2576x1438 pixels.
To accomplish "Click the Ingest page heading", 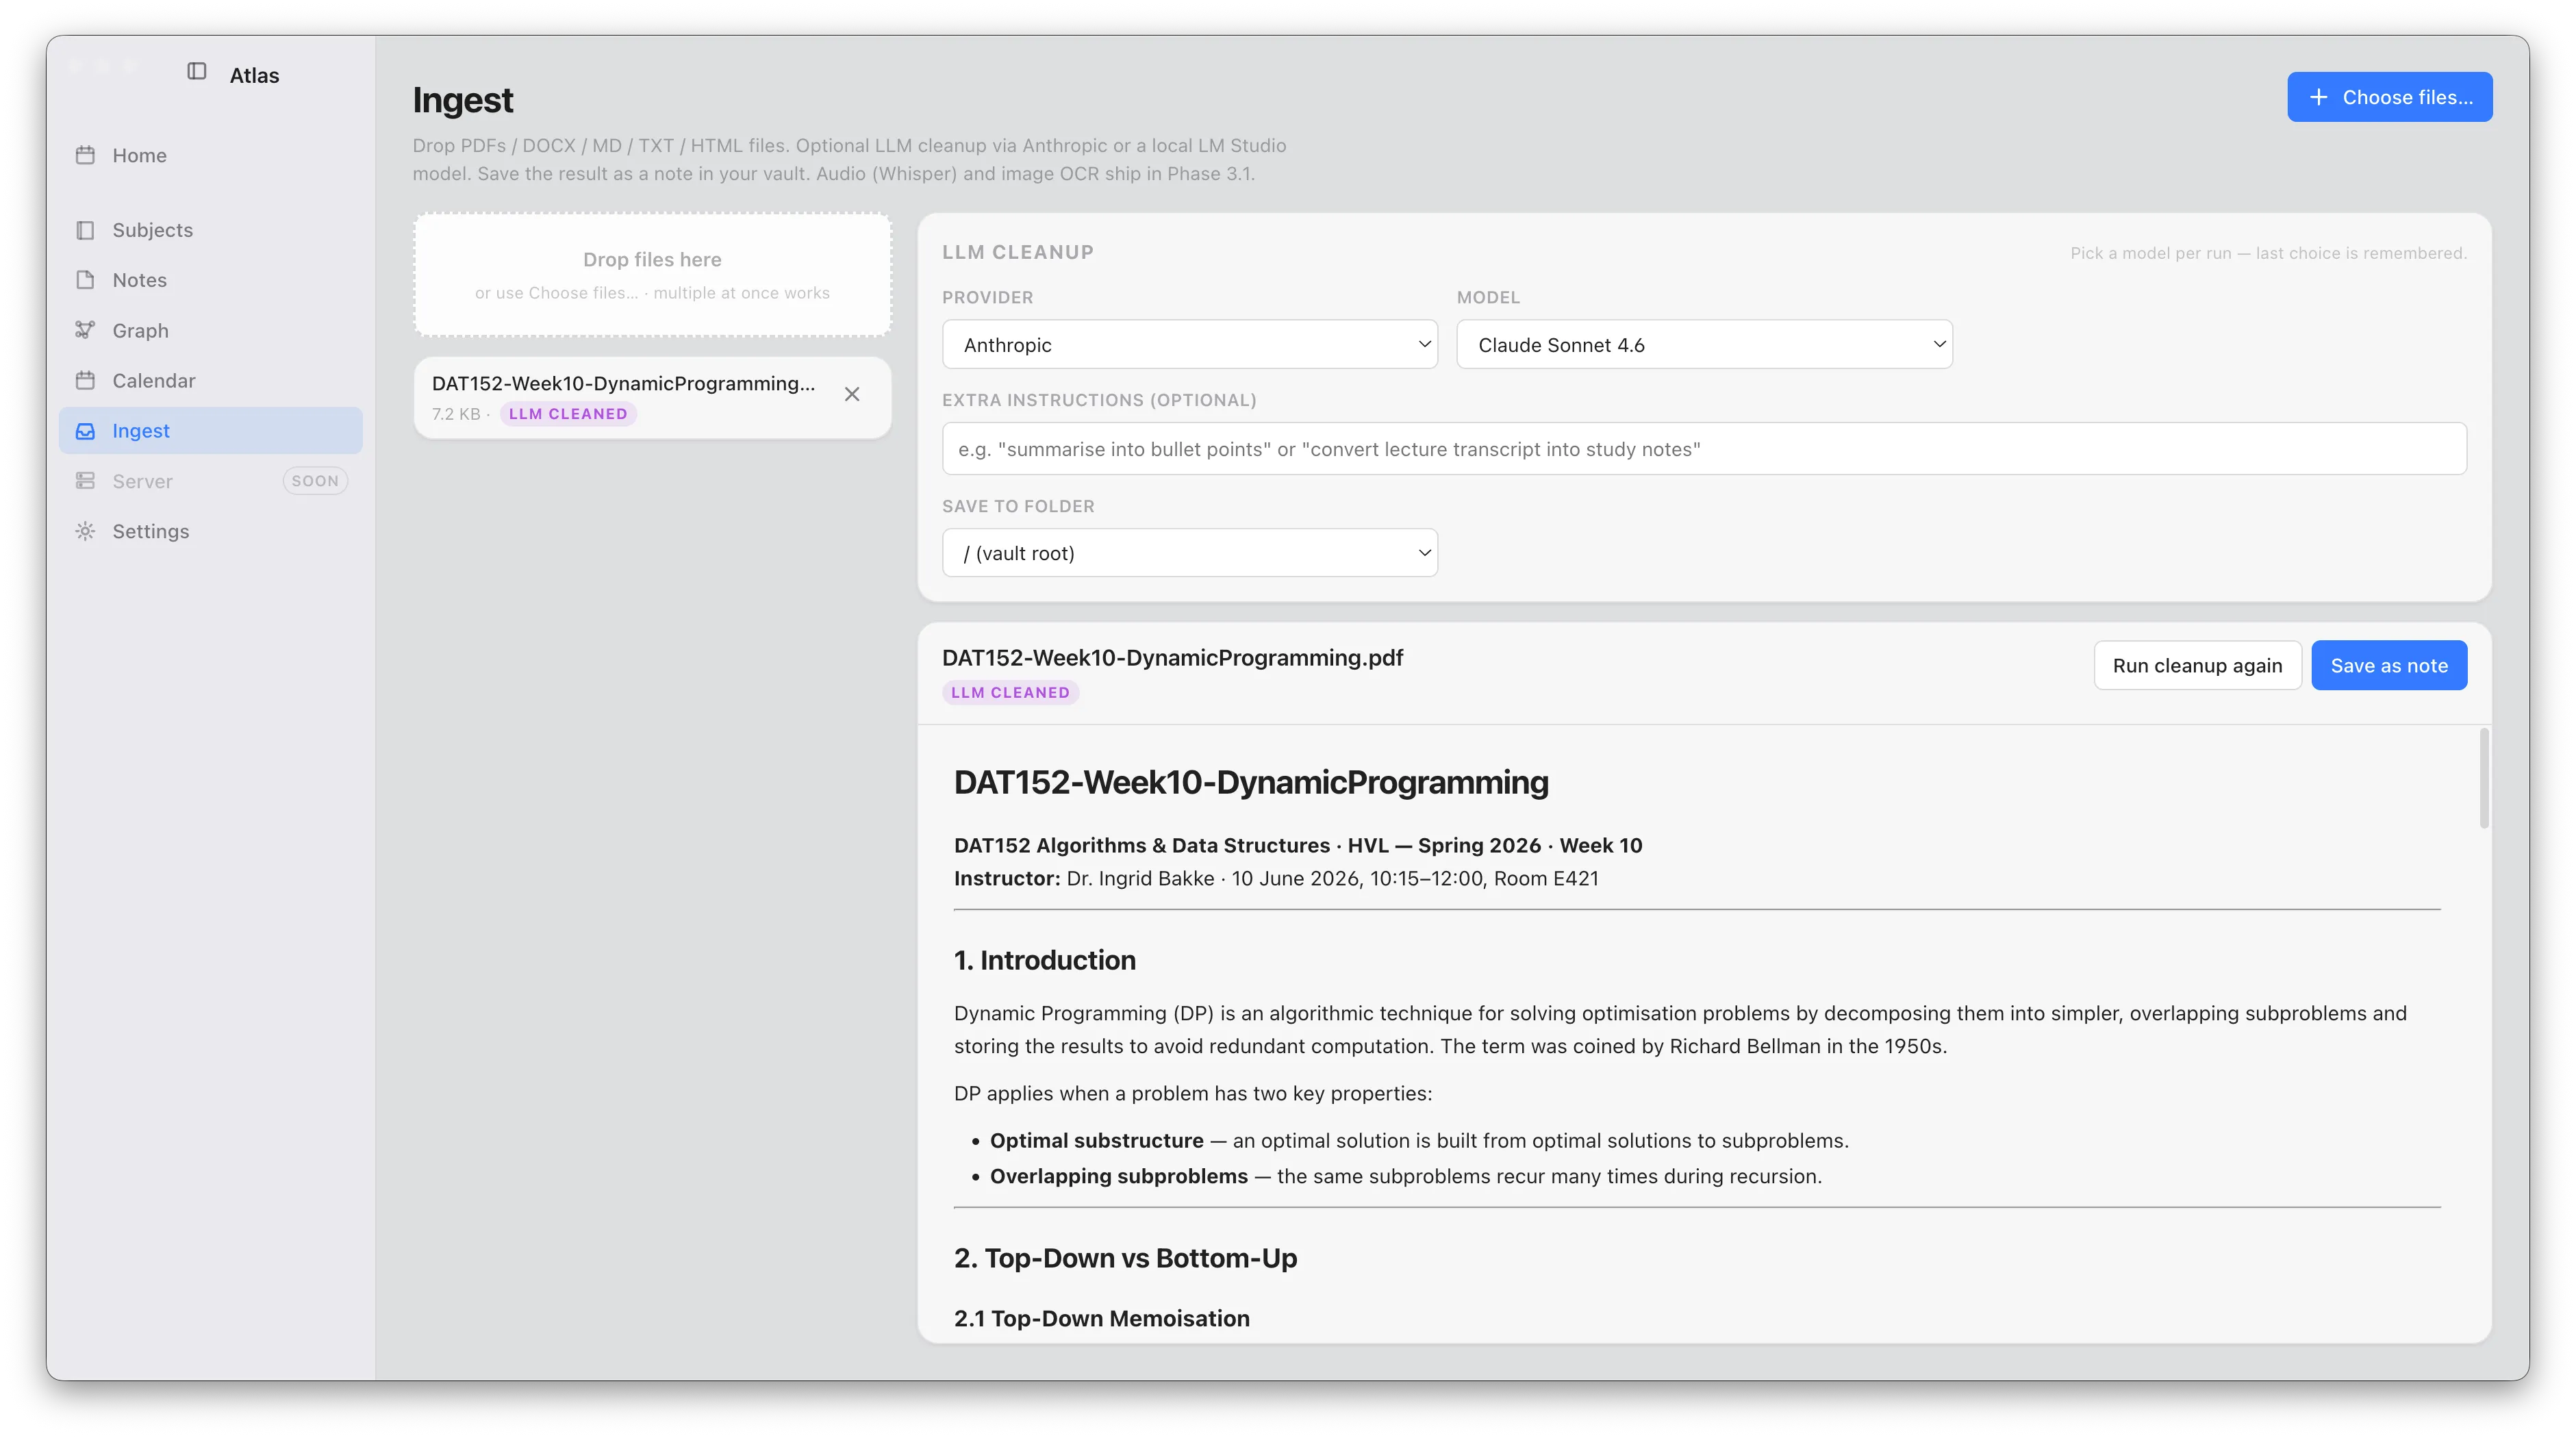I will [x=463, y=100].
